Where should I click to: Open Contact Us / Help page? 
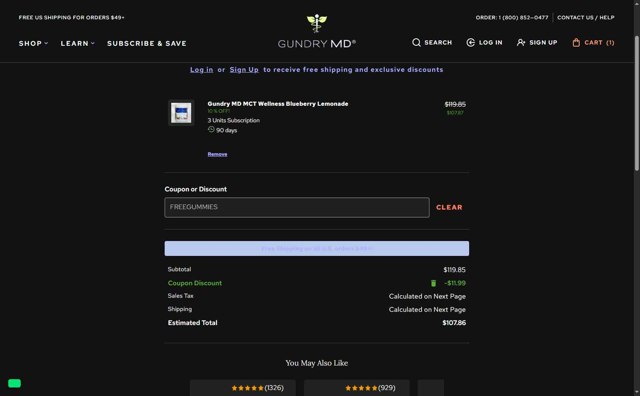[x=586, y=18]
